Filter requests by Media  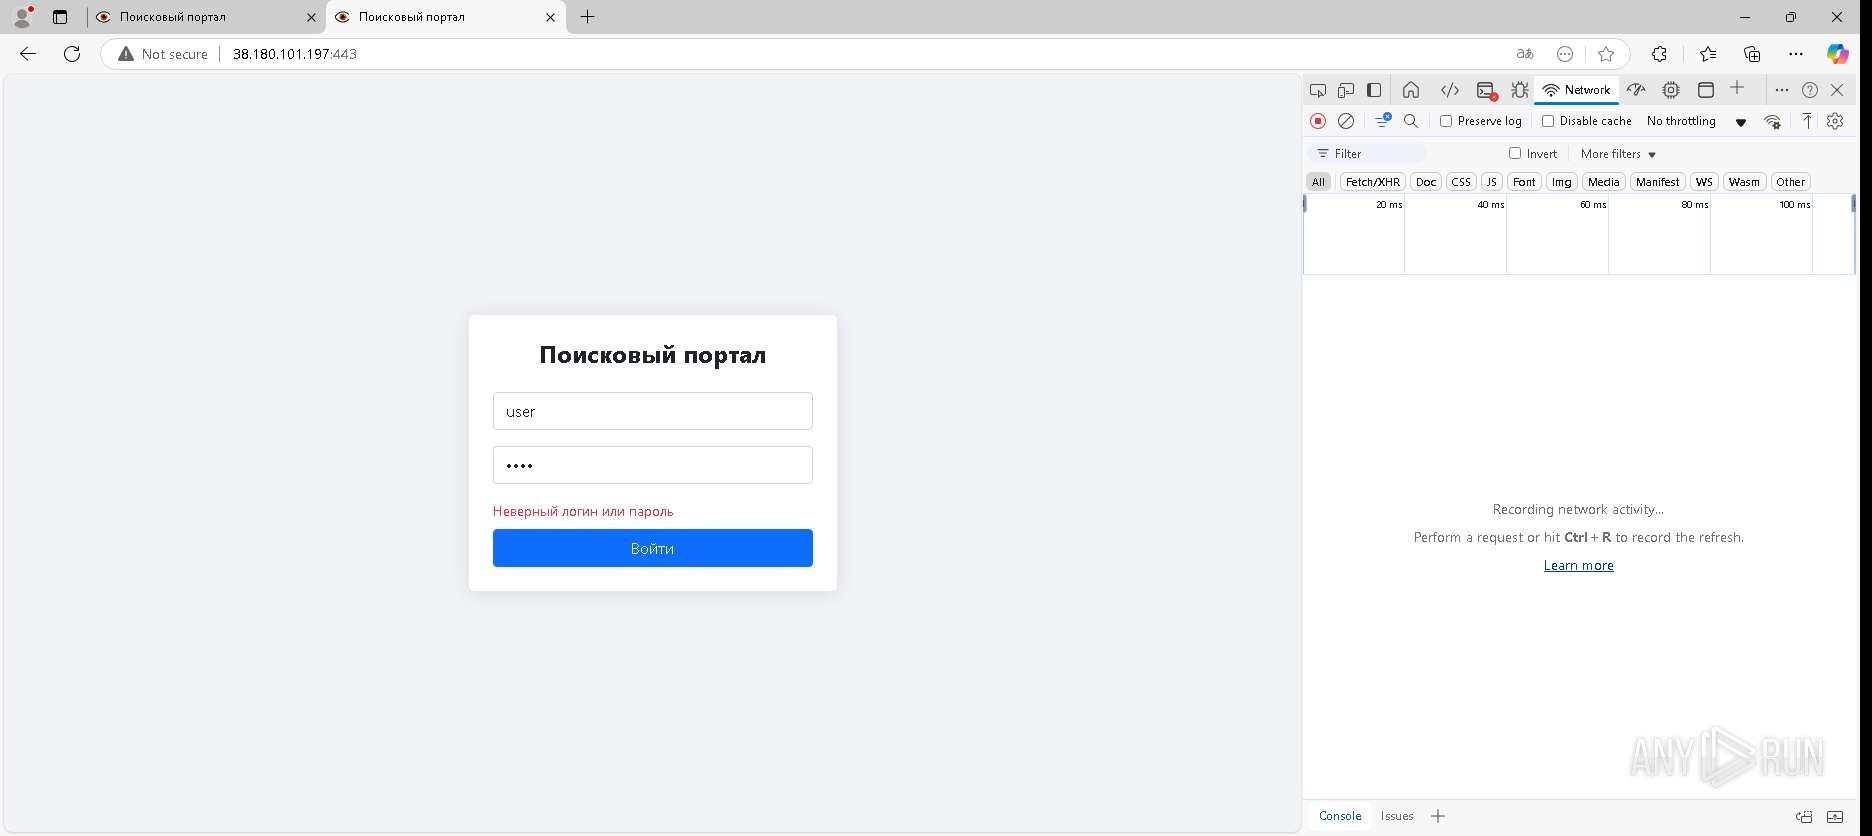[1603, 182]
